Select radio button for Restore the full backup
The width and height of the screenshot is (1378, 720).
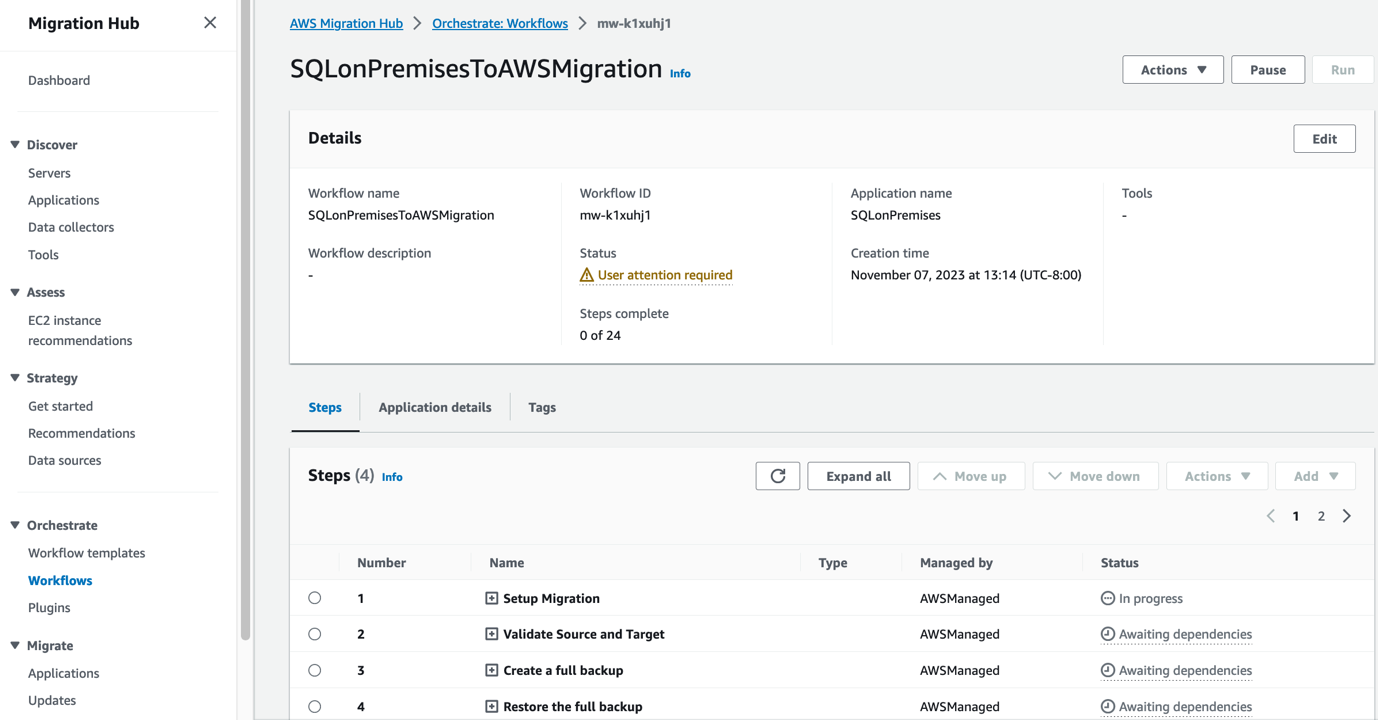pos(315,706)
